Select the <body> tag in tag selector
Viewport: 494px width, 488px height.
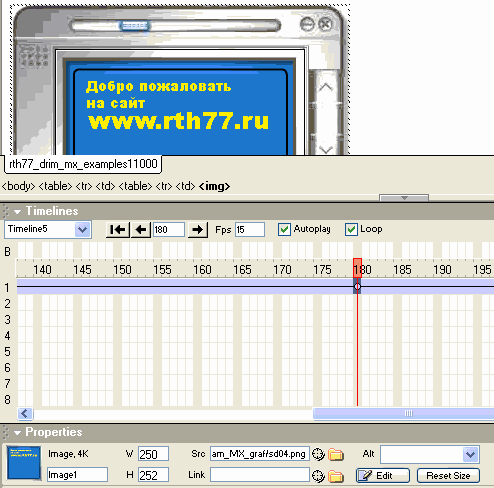click(18, 186)
